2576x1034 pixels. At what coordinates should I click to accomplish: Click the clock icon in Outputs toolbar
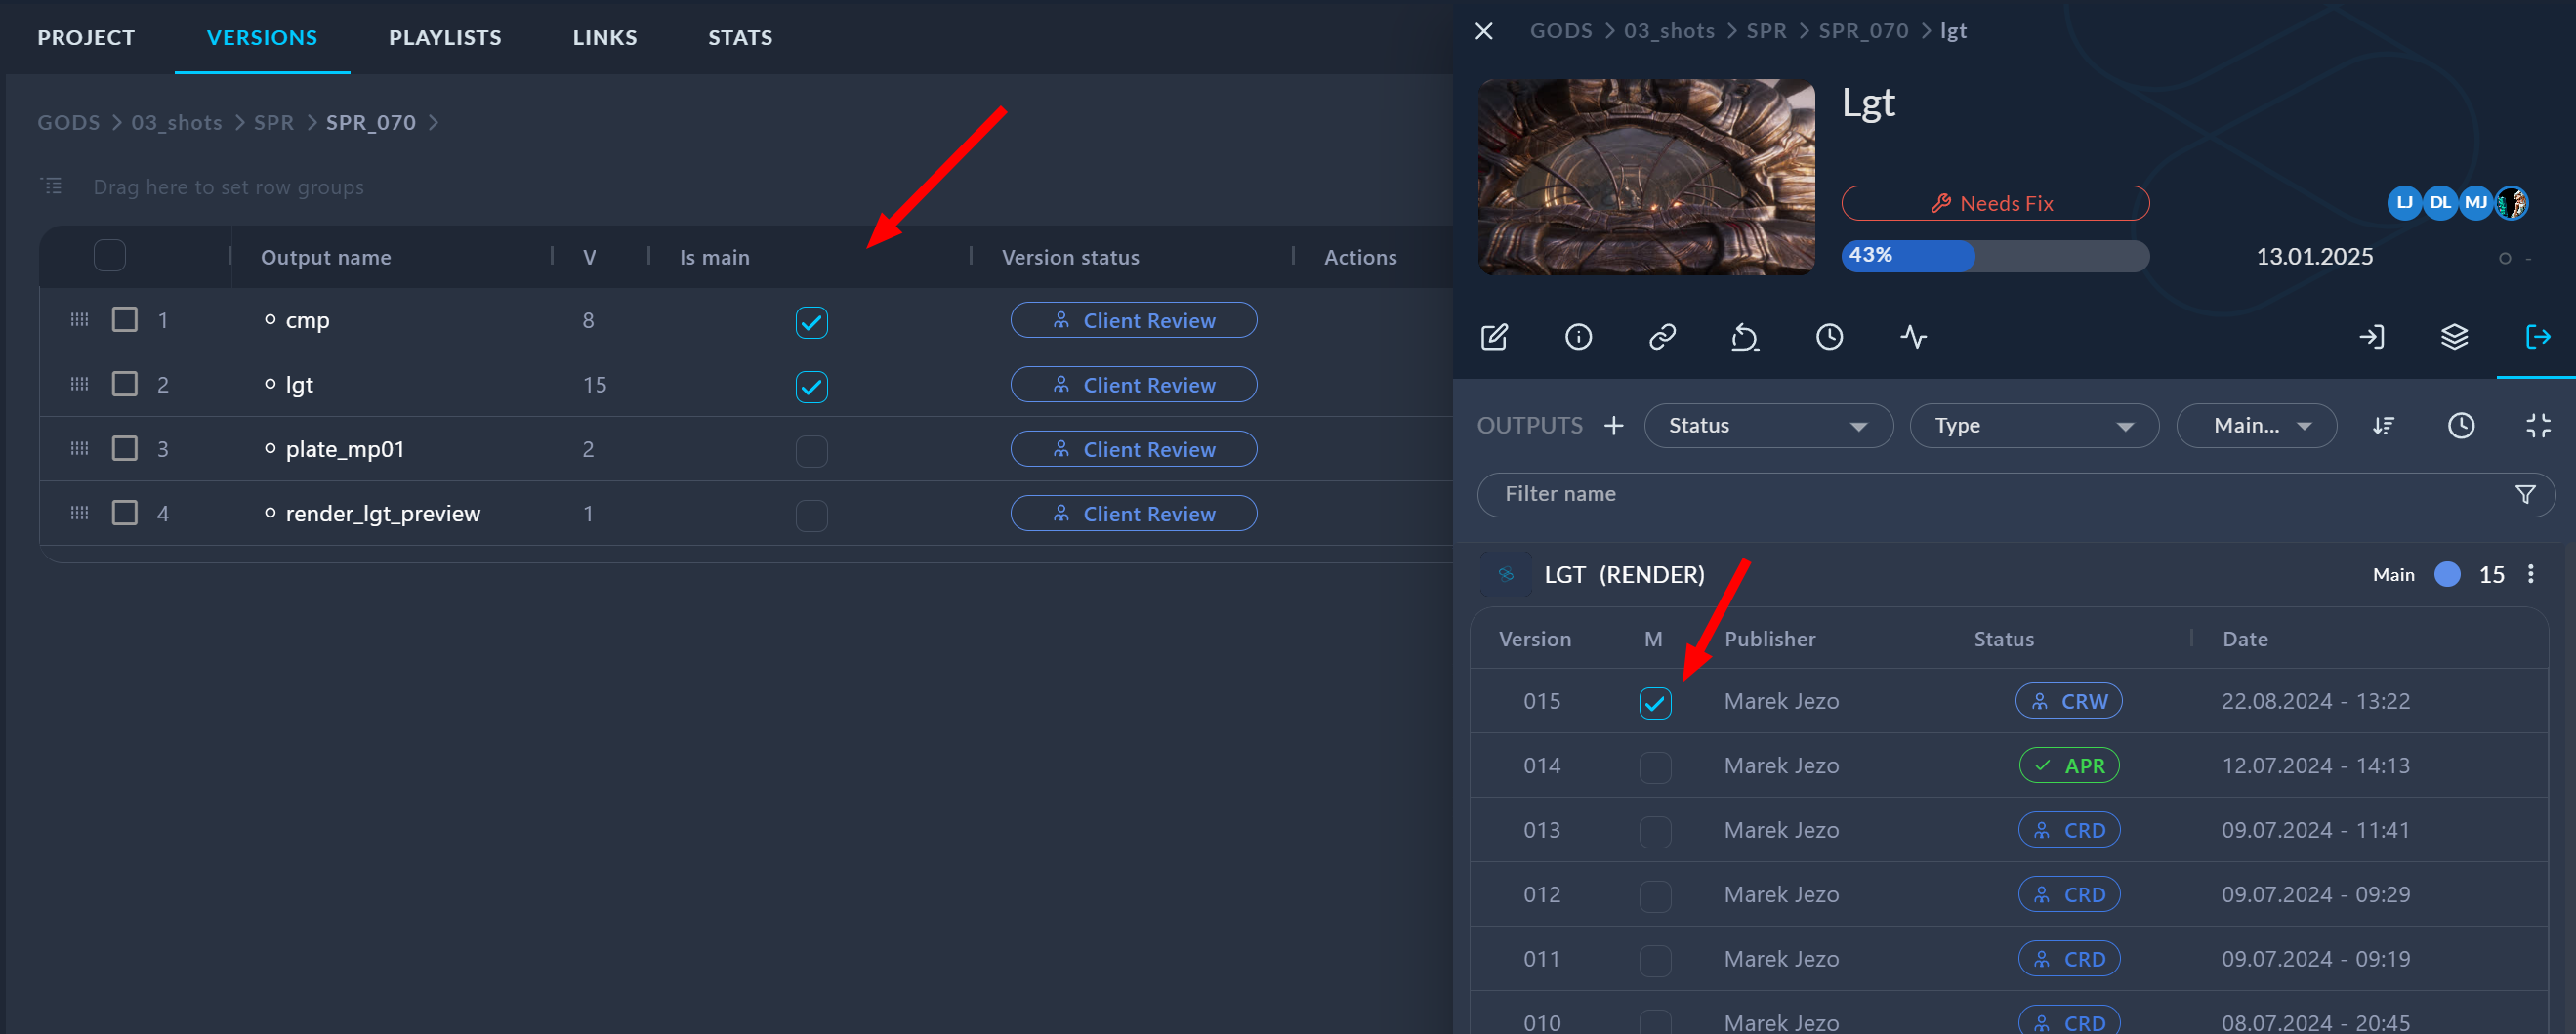tap(2461, 426)
